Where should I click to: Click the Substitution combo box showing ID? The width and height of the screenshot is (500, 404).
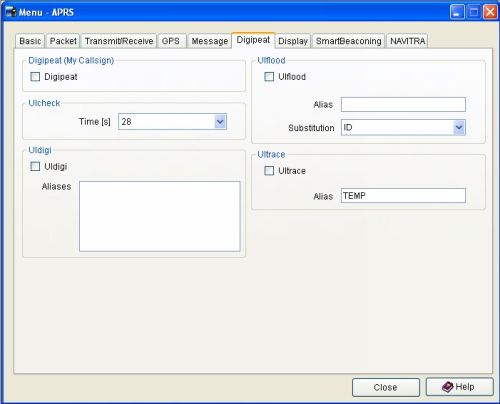[403, 128]
